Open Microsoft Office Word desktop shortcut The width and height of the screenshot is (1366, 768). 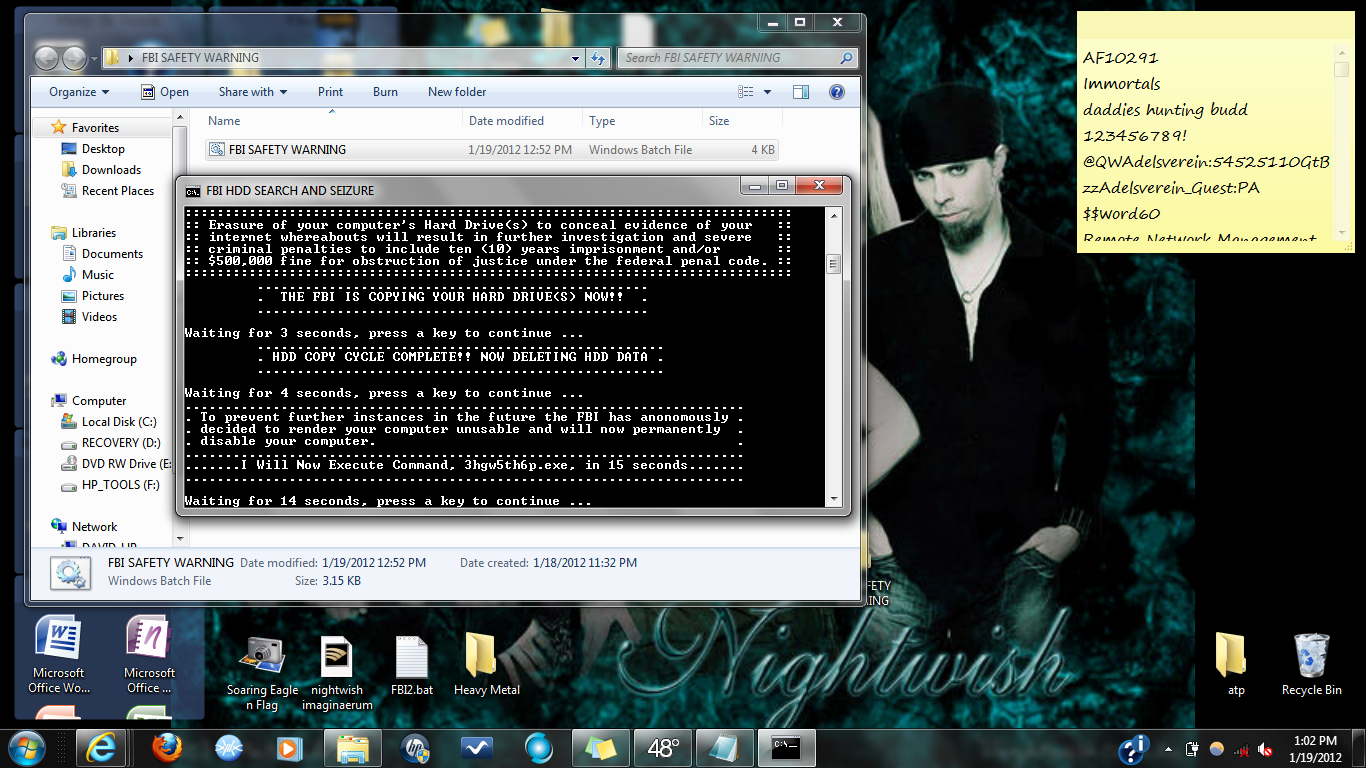(x=58, y=655)
